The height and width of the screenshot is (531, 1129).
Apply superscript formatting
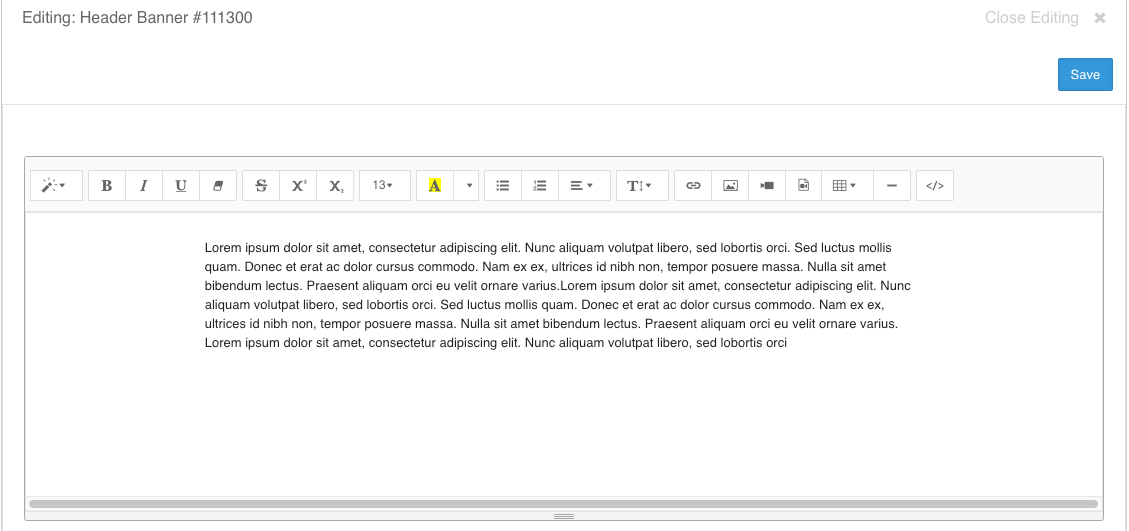pos(299,186)
